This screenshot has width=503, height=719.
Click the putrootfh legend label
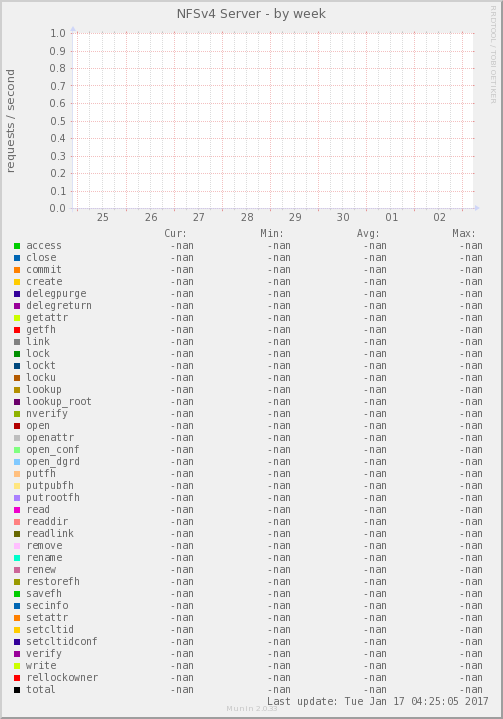53,498
